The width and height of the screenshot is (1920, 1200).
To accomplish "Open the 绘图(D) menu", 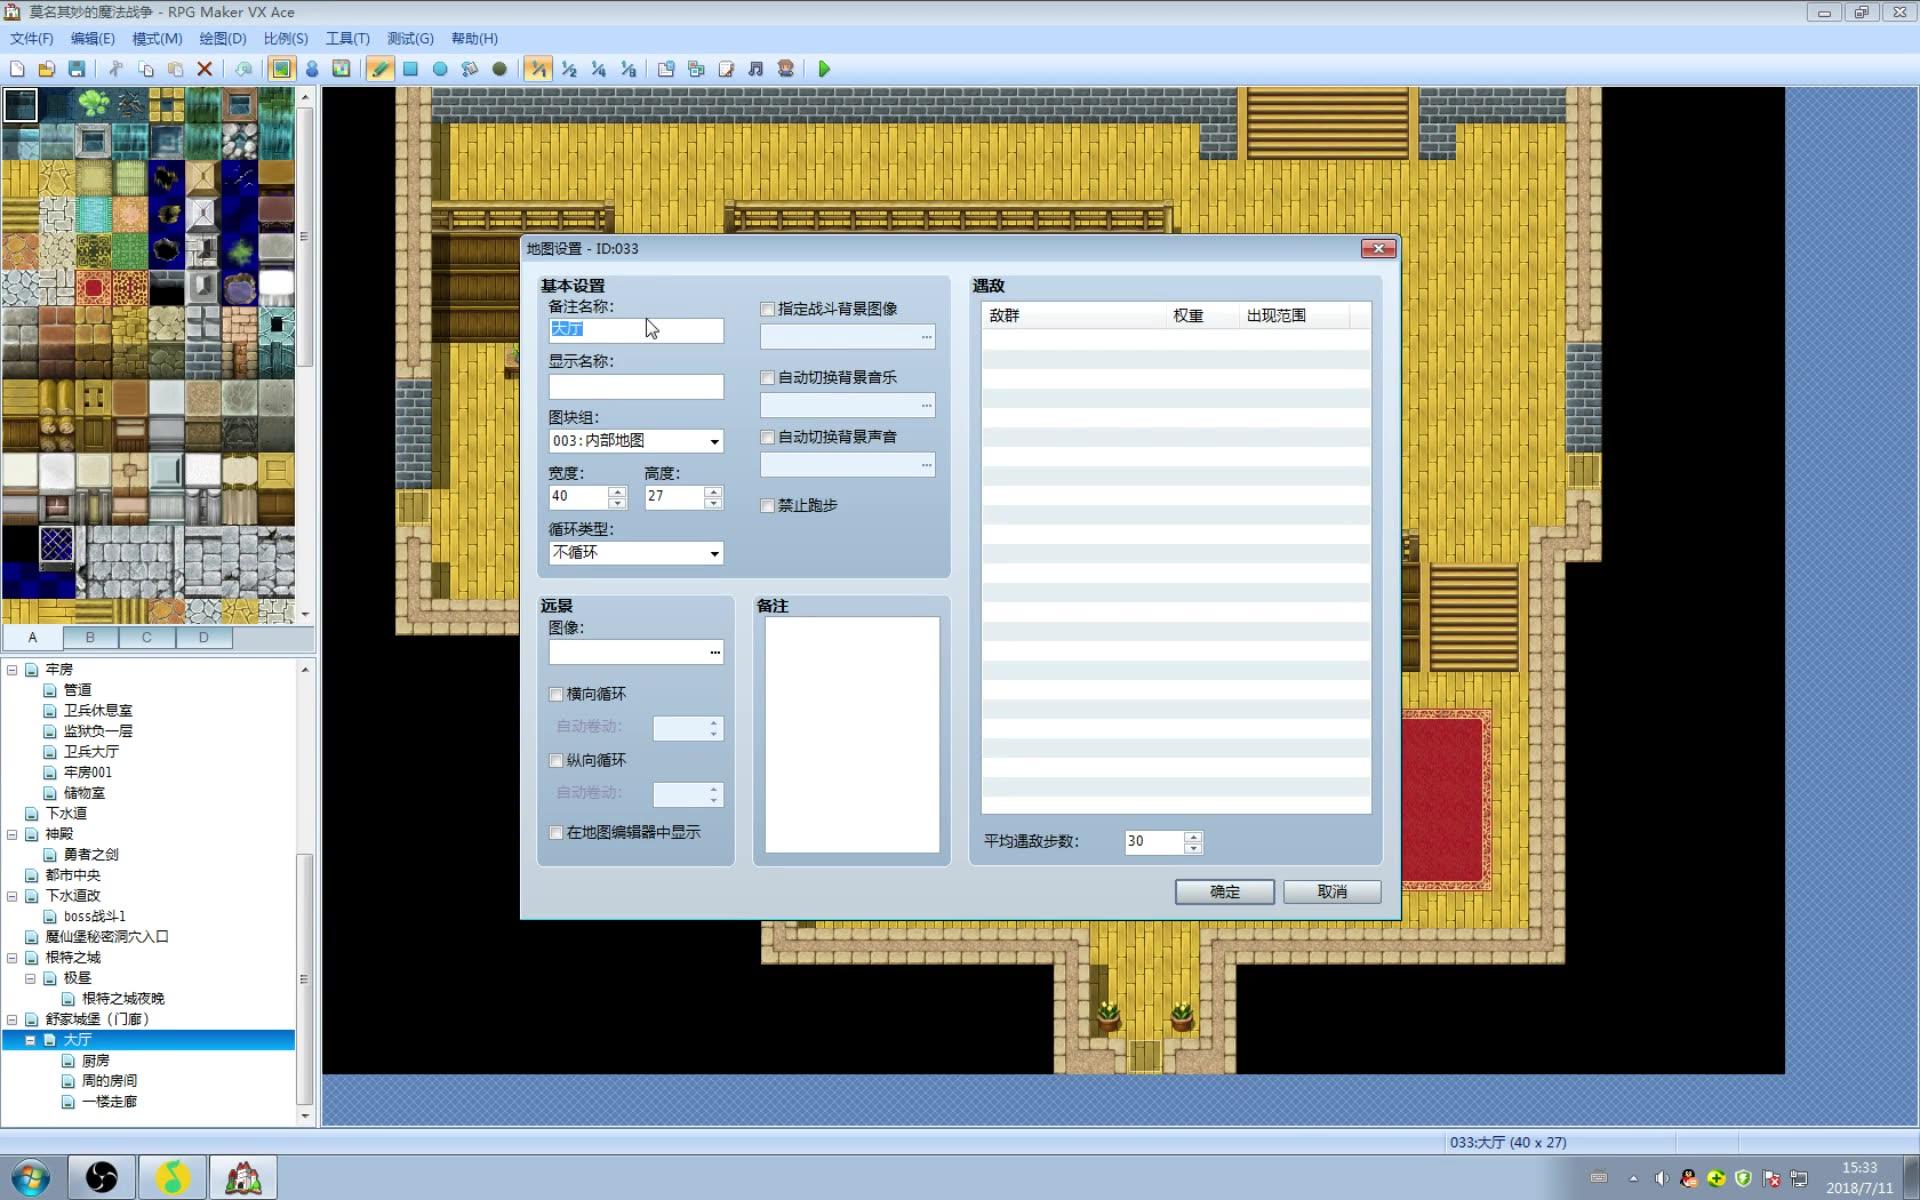I will [222, 38].
